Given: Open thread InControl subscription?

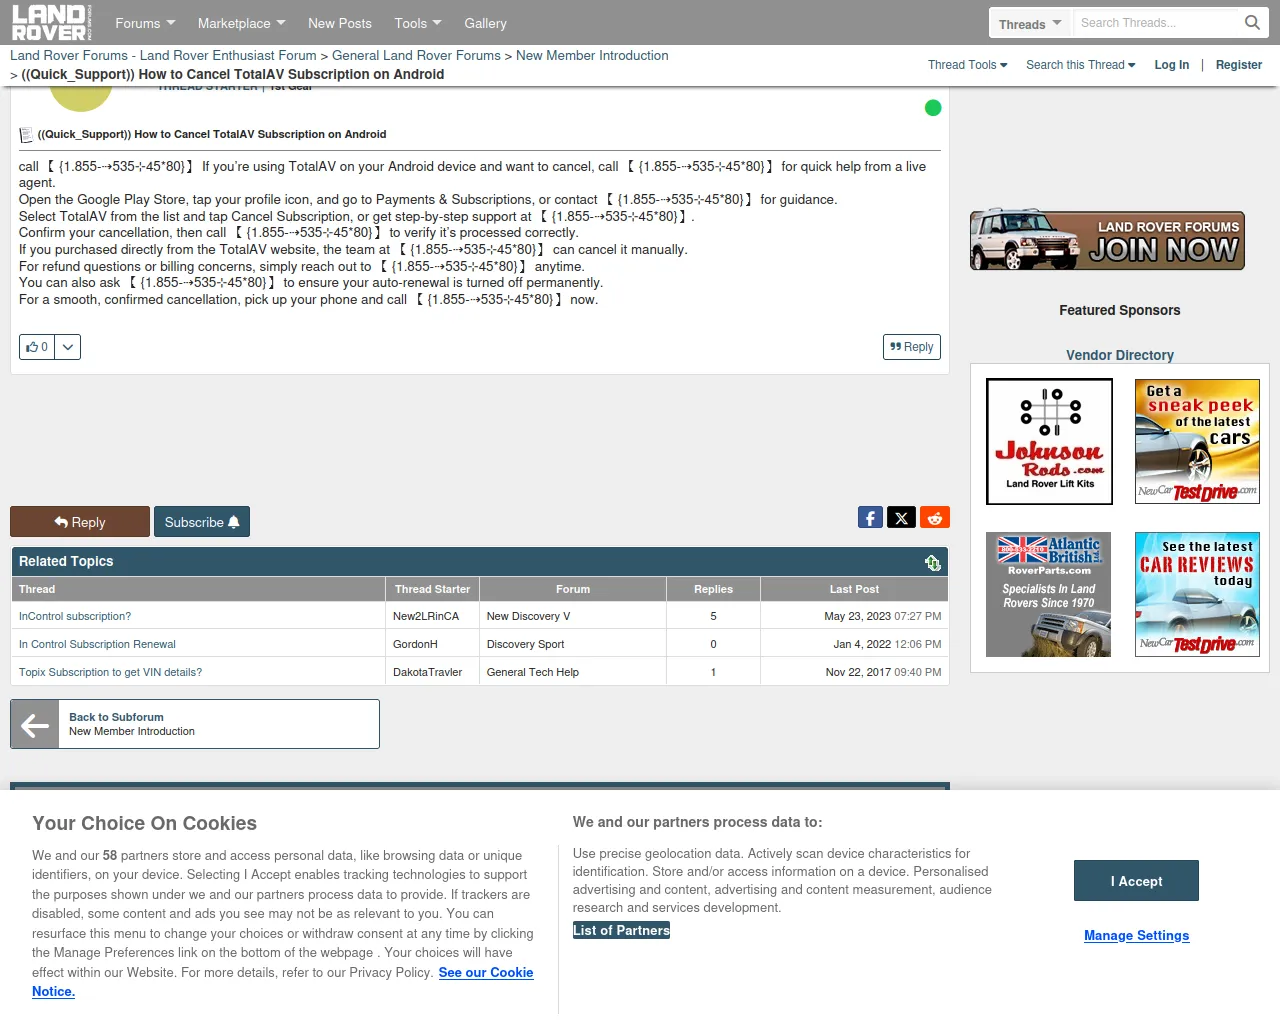Looking at the screenshot, I should (x=75, y=616).
